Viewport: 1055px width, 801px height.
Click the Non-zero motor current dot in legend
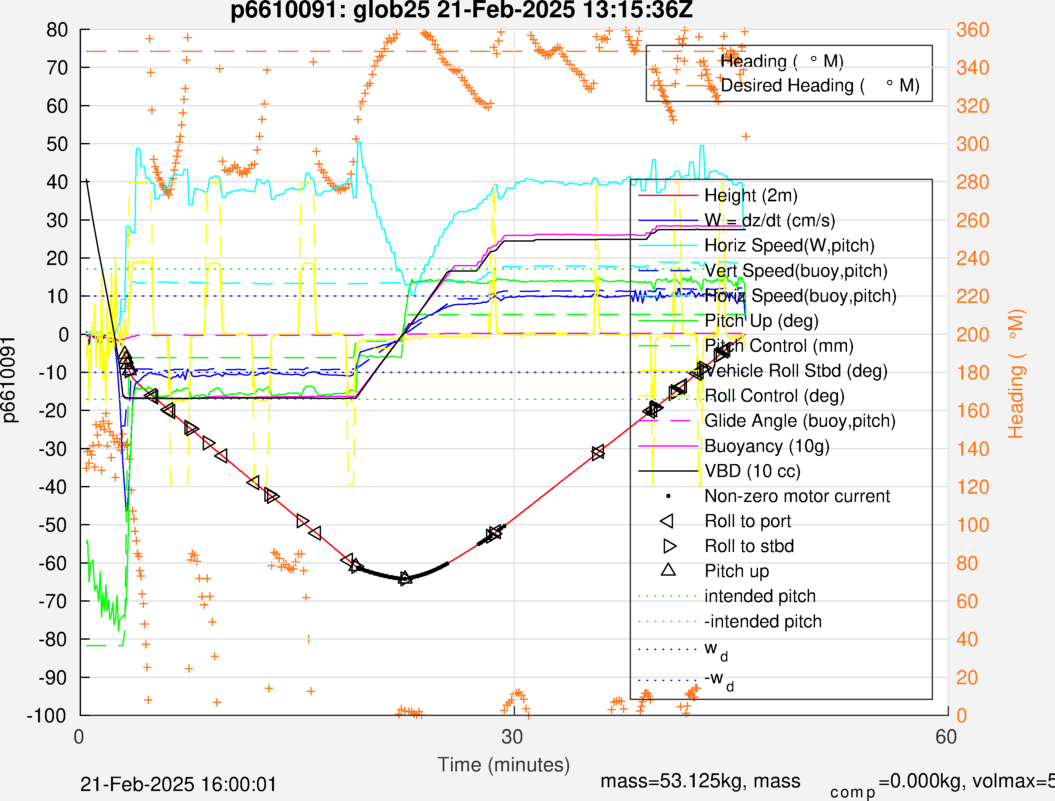[x=668, y=496]
